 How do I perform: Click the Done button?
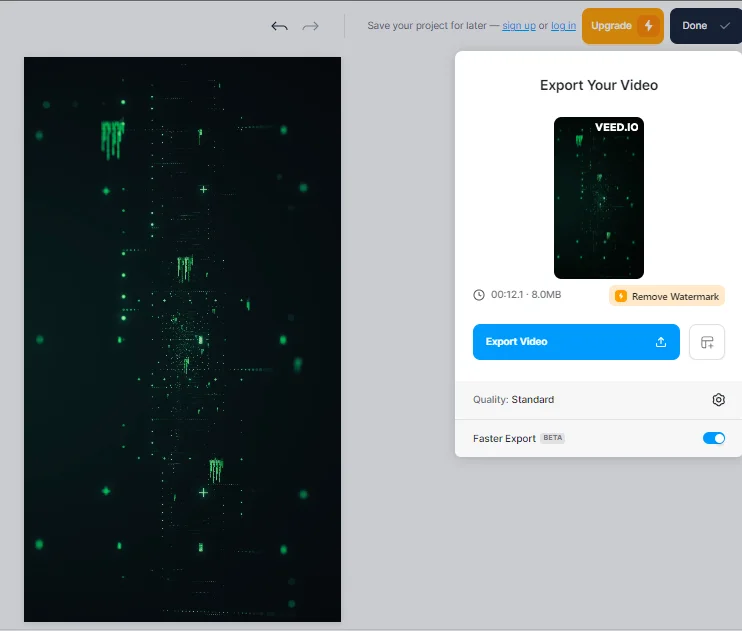[706, 26]
